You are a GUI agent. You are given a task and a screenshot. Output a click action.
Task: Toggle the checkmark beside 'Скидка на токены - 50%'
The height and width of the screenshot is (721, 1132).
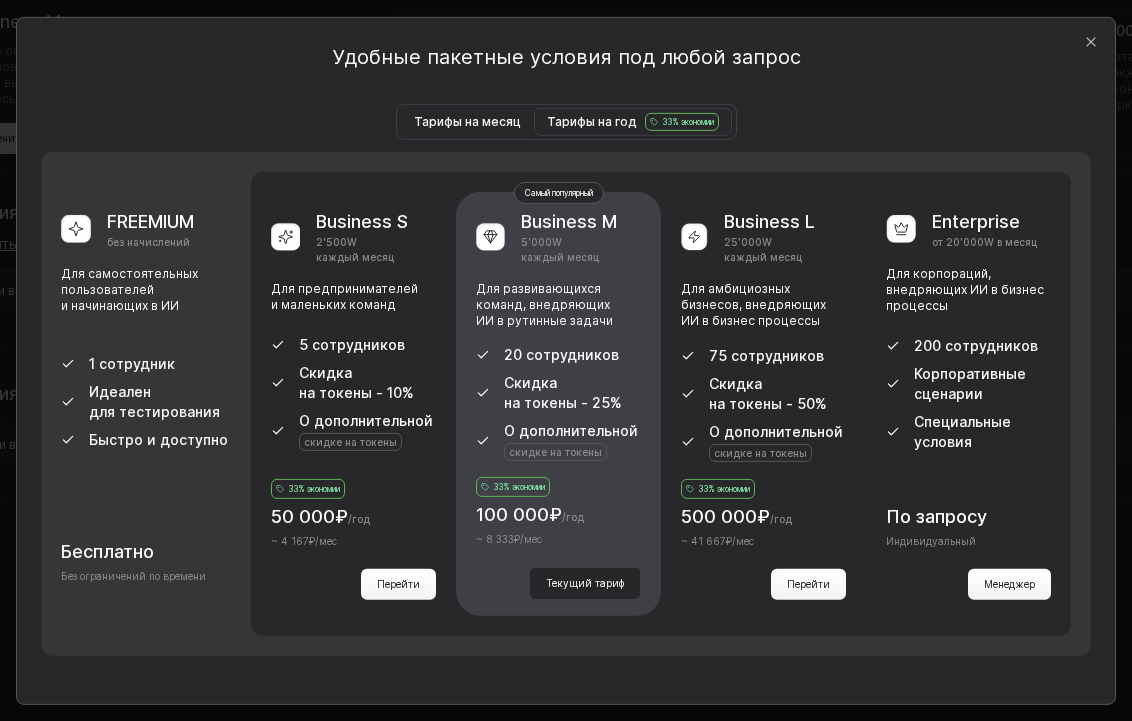688,393
